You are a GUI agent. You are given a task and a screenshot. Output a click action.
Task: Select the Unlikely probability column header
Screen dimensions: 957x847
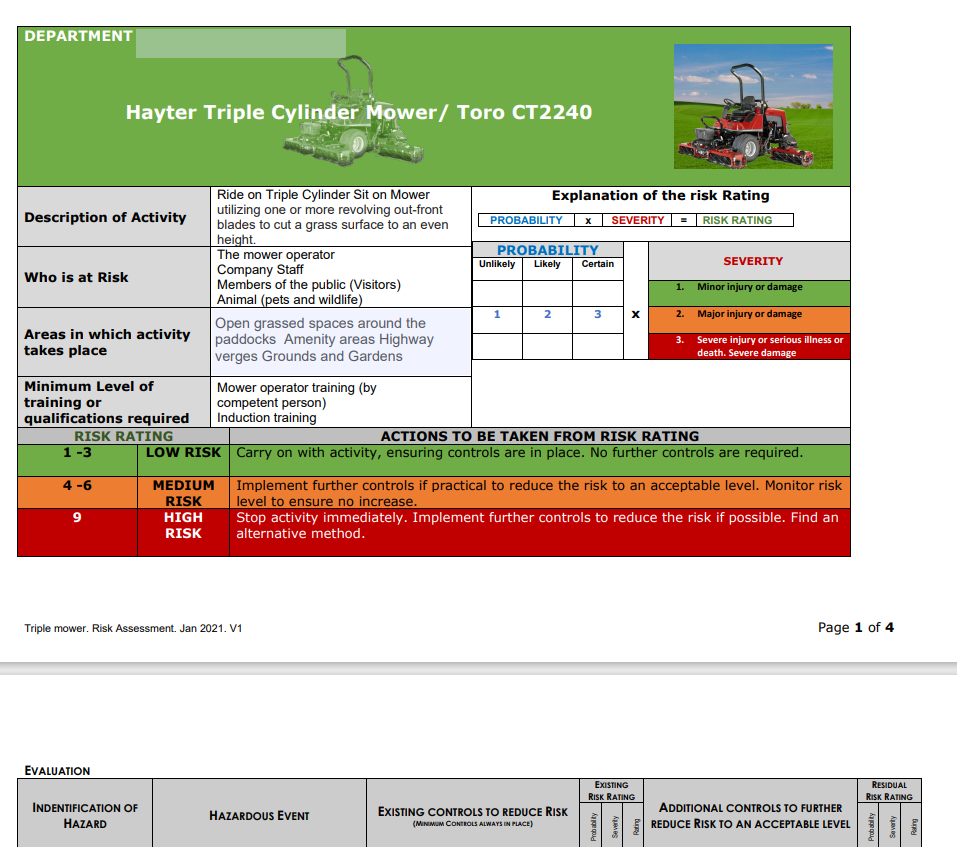496,264
